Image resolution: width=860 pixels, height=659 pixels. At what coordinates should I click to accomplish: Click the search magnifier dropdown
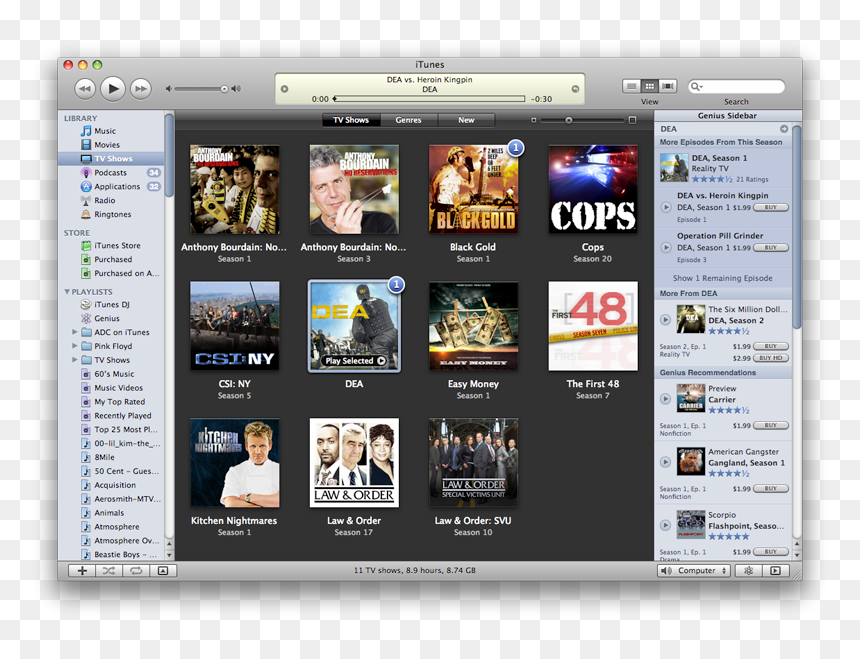(x=697, y=87)
